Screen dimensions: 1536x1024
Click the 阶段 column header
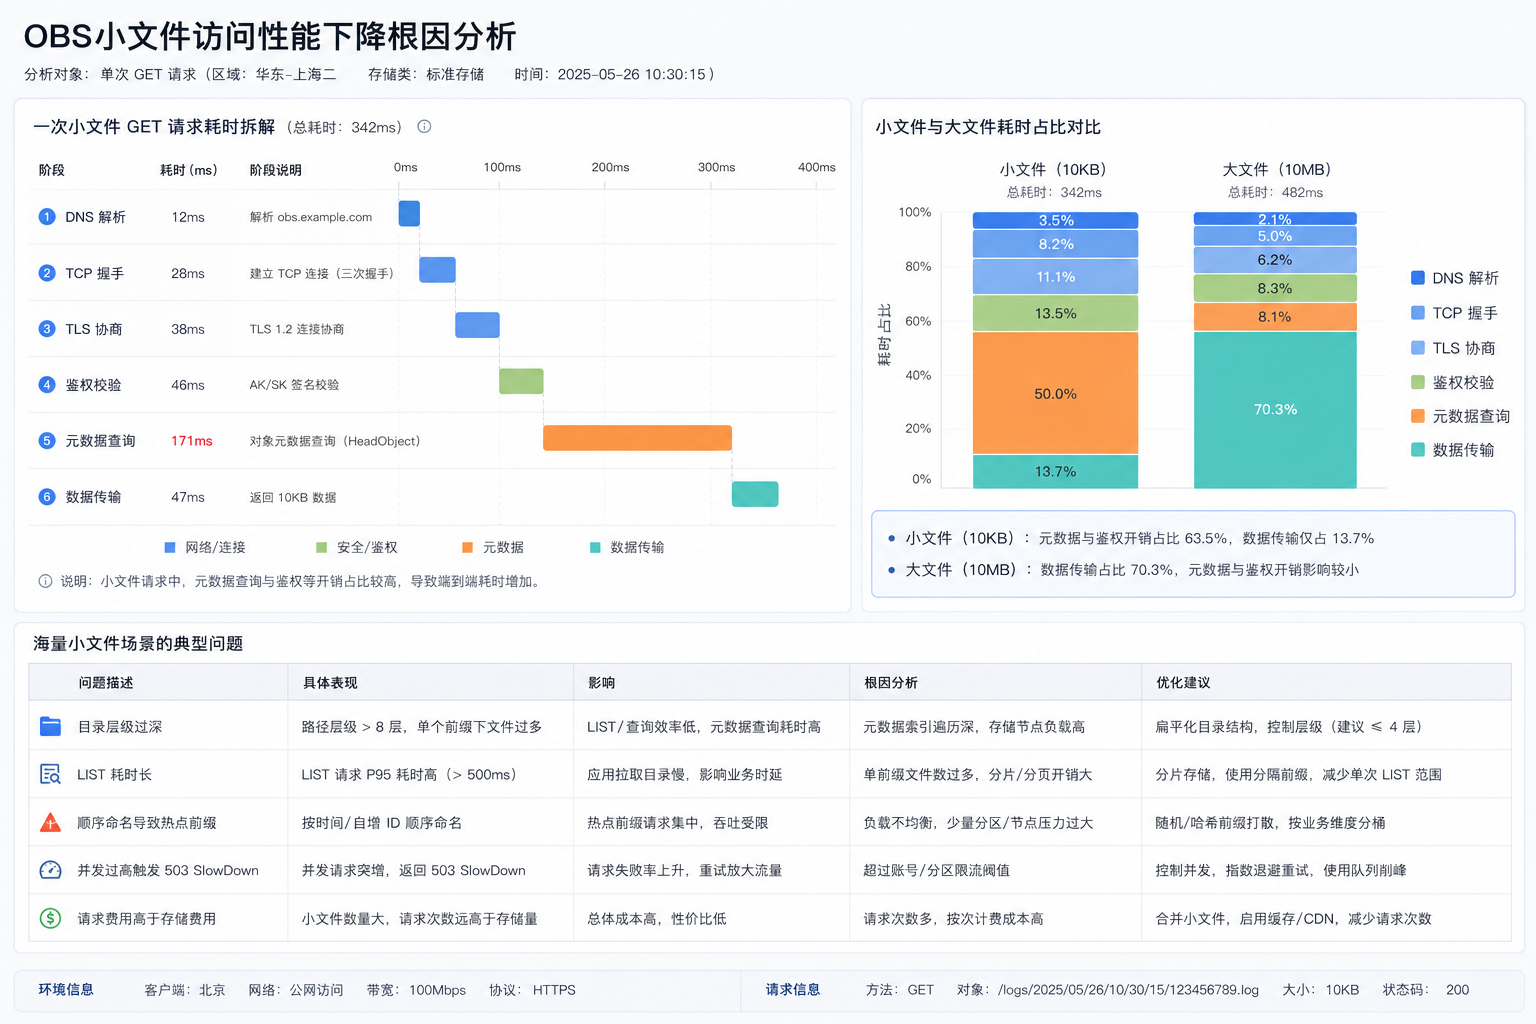pos(52,170)
